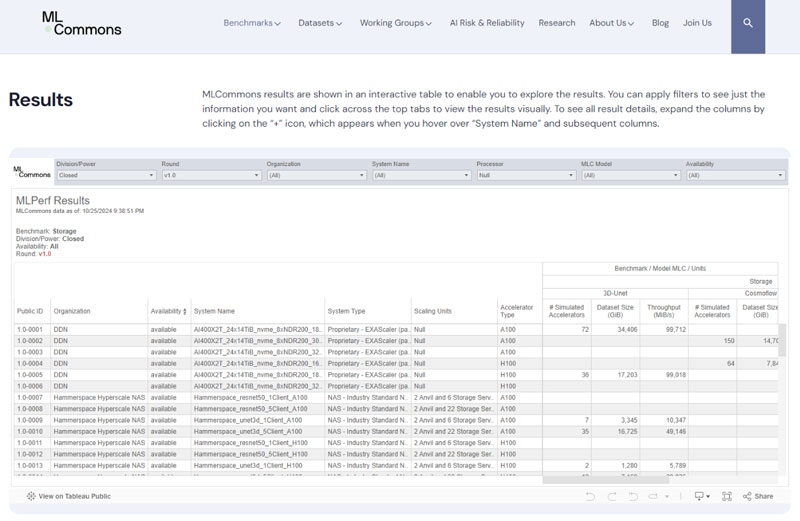Click Public ID 1.0-0012 cell
Image resolution: width=800 pixels, height=521 pixels.
(30, 454)
